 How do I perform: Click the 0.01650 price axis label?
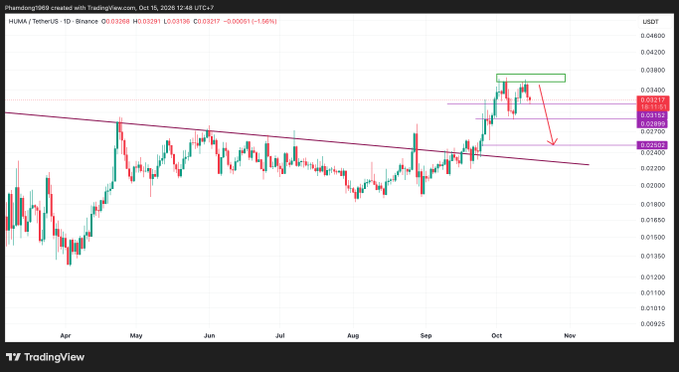pyautogui.click(x=653, y=220)
